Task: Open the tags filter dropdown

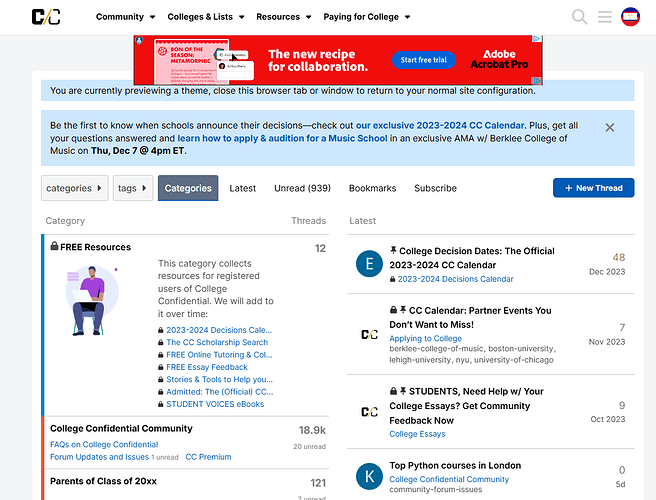Action: point(133,188)
